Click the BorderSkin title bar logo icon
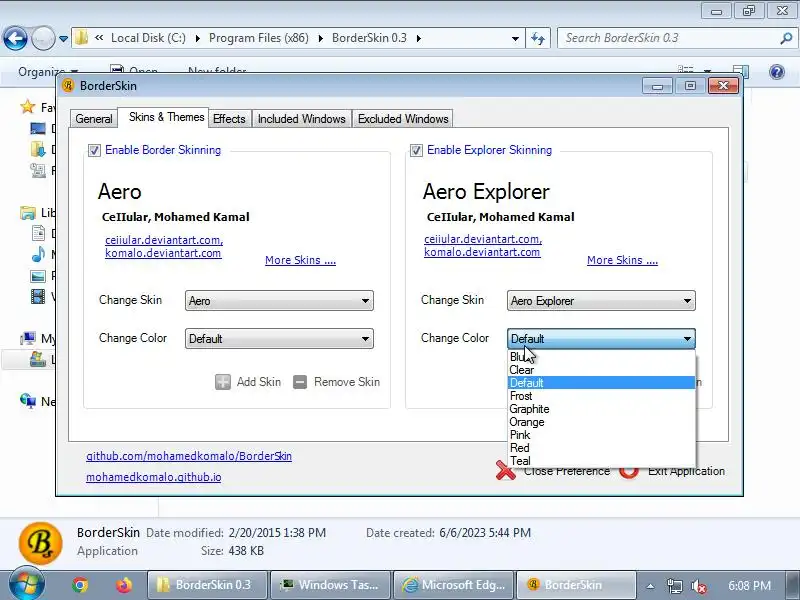 [68, 85]
